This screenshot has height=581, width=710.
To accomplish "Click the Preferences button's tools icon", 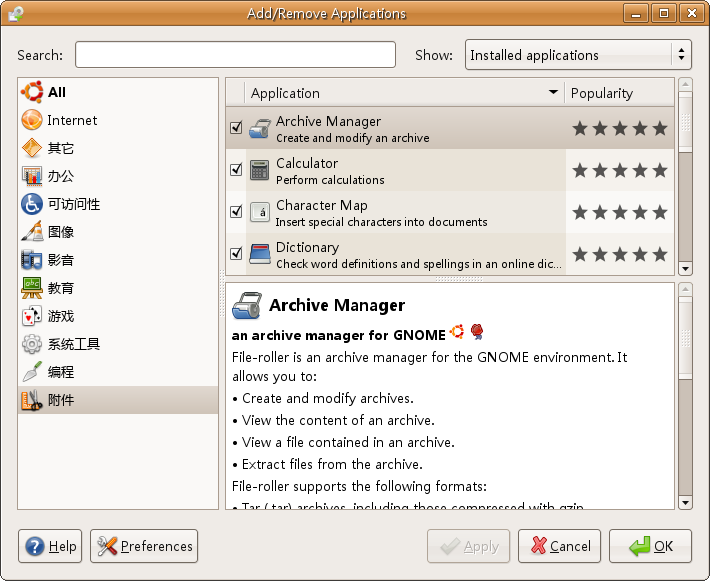I will pyautogui.click(x=107, y=546).
